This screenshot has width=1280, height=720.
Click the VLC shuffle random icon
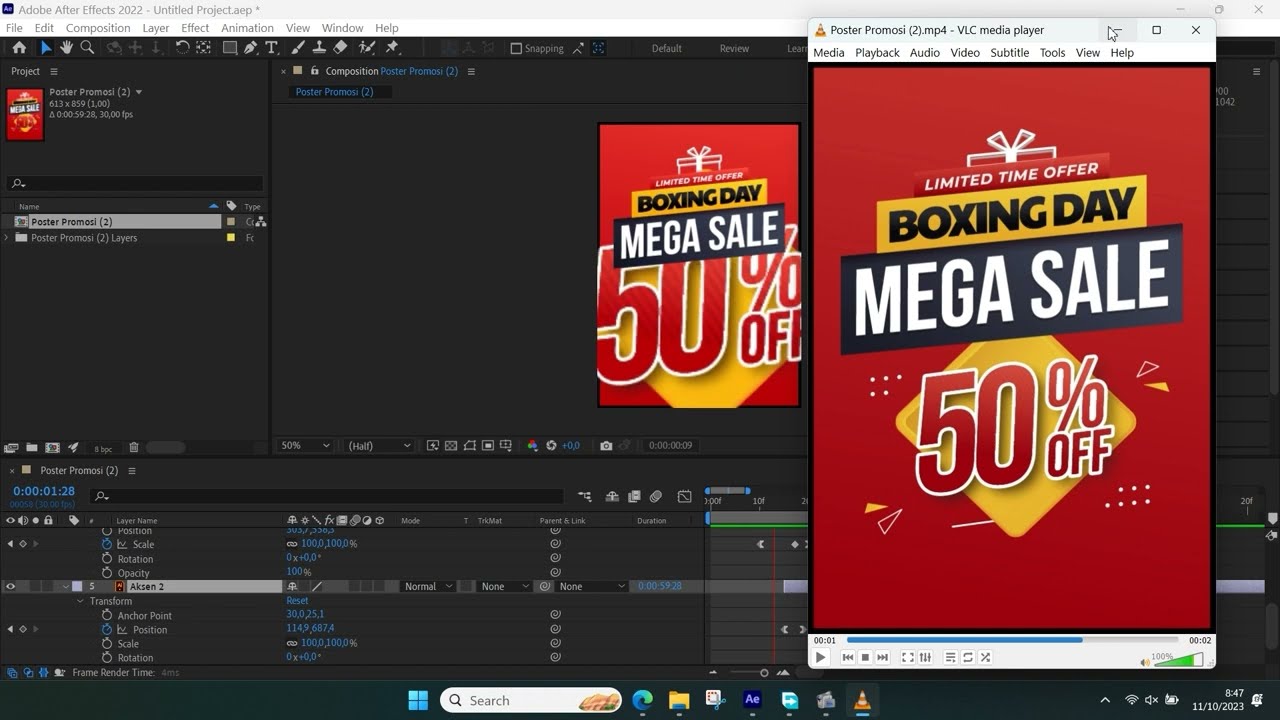[x=985, y=657]
